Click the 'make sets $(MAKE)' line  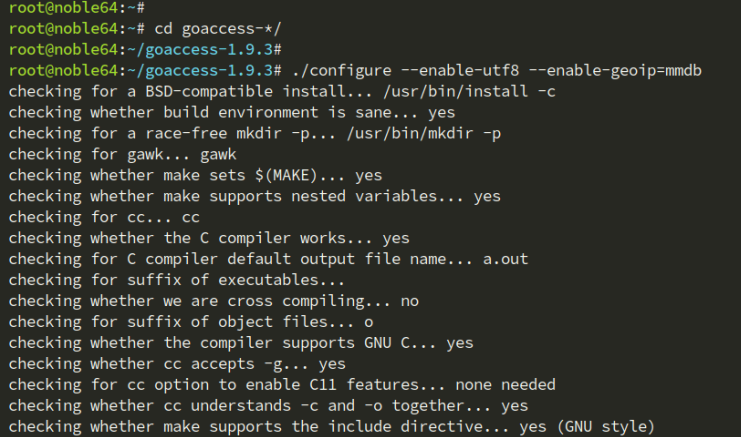pyautogui.click(x=195, y=175)
